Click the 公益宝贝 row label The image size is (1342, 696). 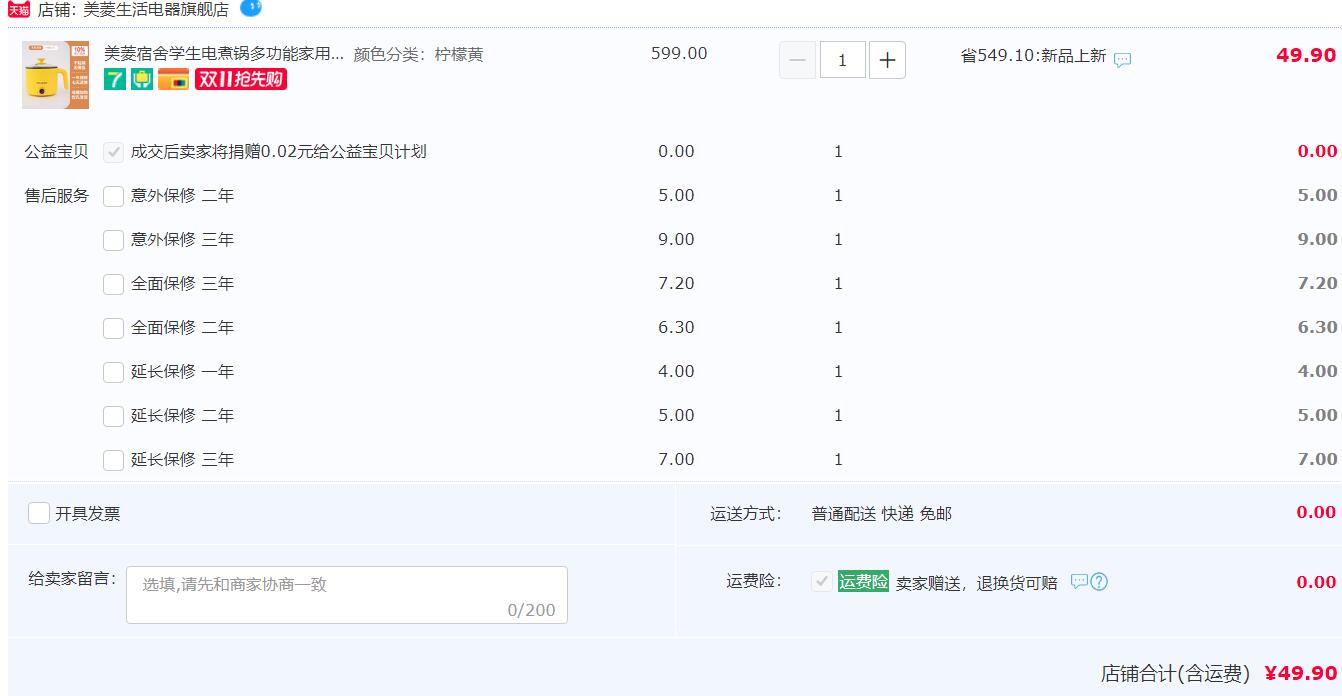[x=57, y=152]
